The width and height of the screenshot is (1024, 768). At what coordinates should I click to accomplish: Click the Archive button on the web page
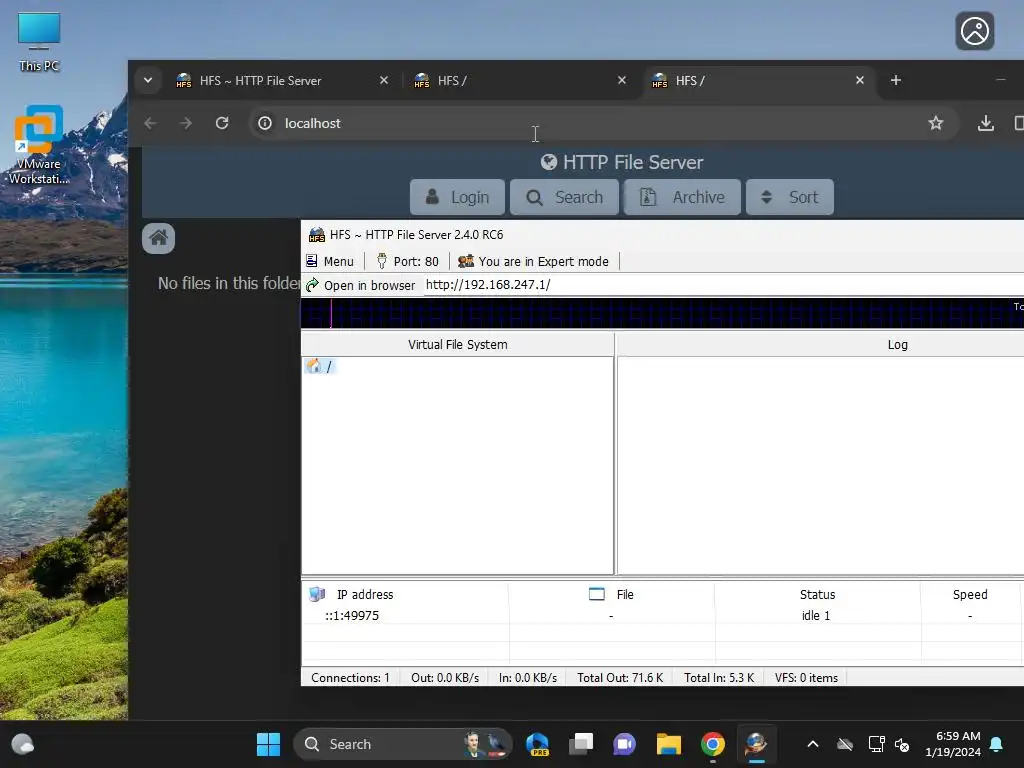pos(682,197)
